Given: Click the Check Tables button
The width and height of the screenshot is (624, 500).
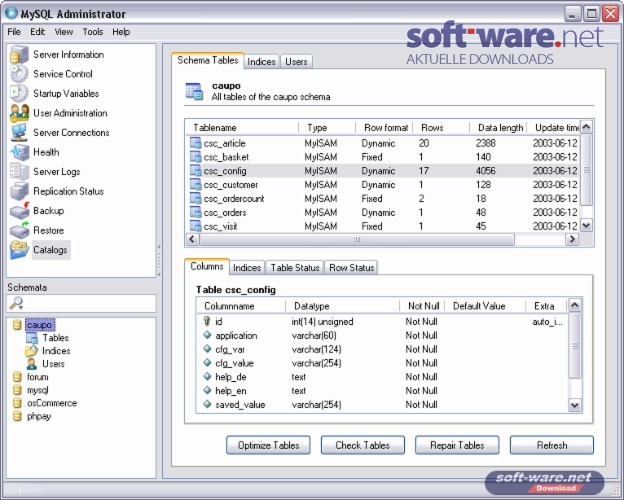Looking at the screenshot, I should 363,445.
